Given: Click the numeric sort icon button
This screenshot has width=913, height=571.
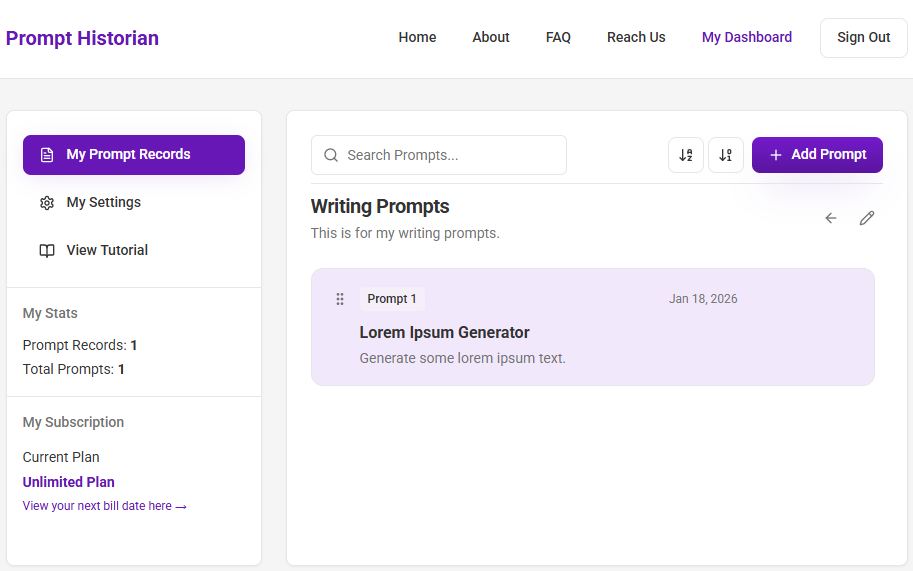Looking at the screenshot, I should coord(726,155).
